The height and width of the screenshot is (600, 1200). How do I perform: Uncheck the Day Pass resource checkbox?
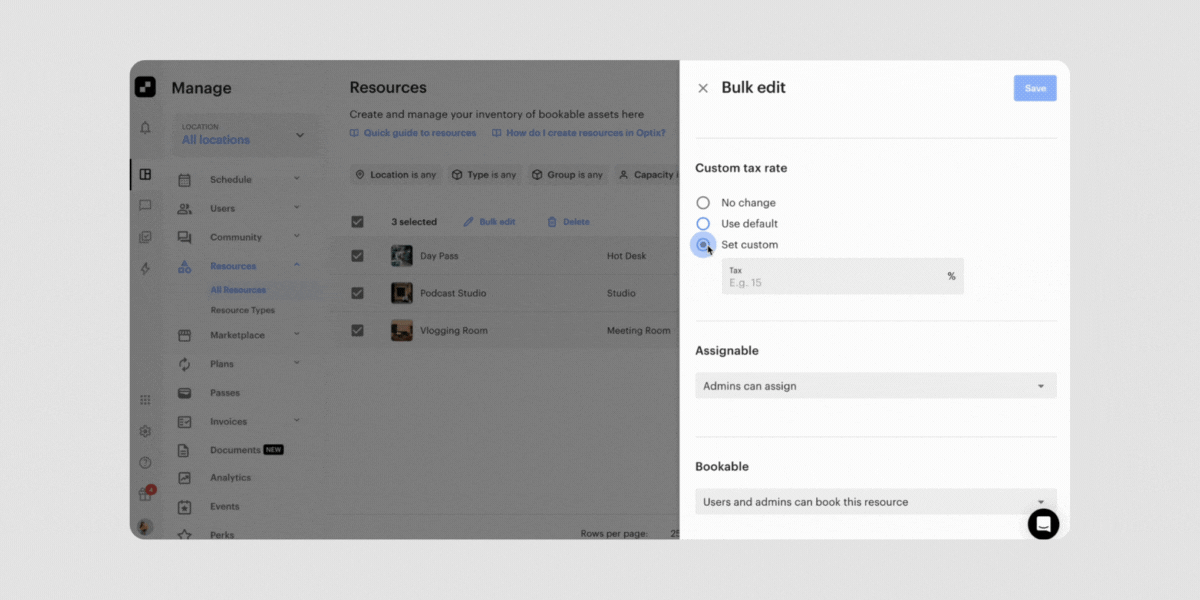pos(357,255)
